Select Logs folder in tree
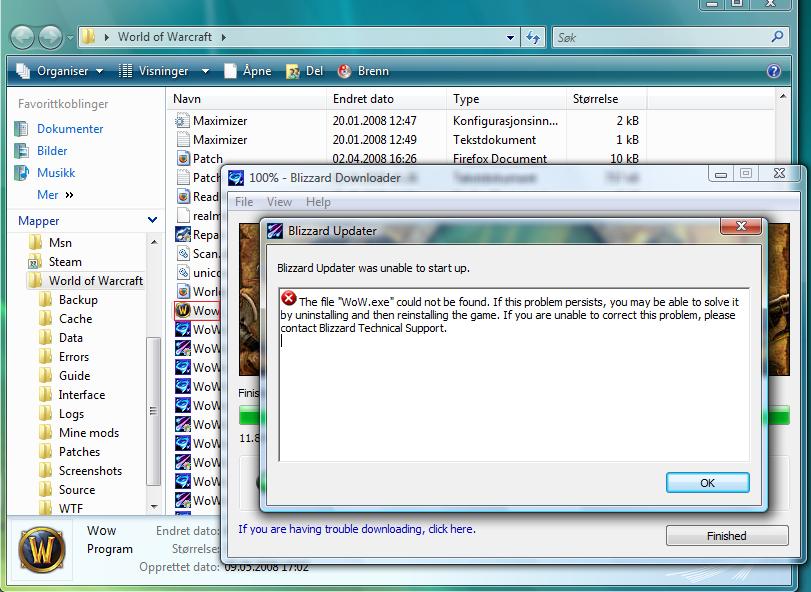This screenshot has width=811, height=592. [71, 414]
